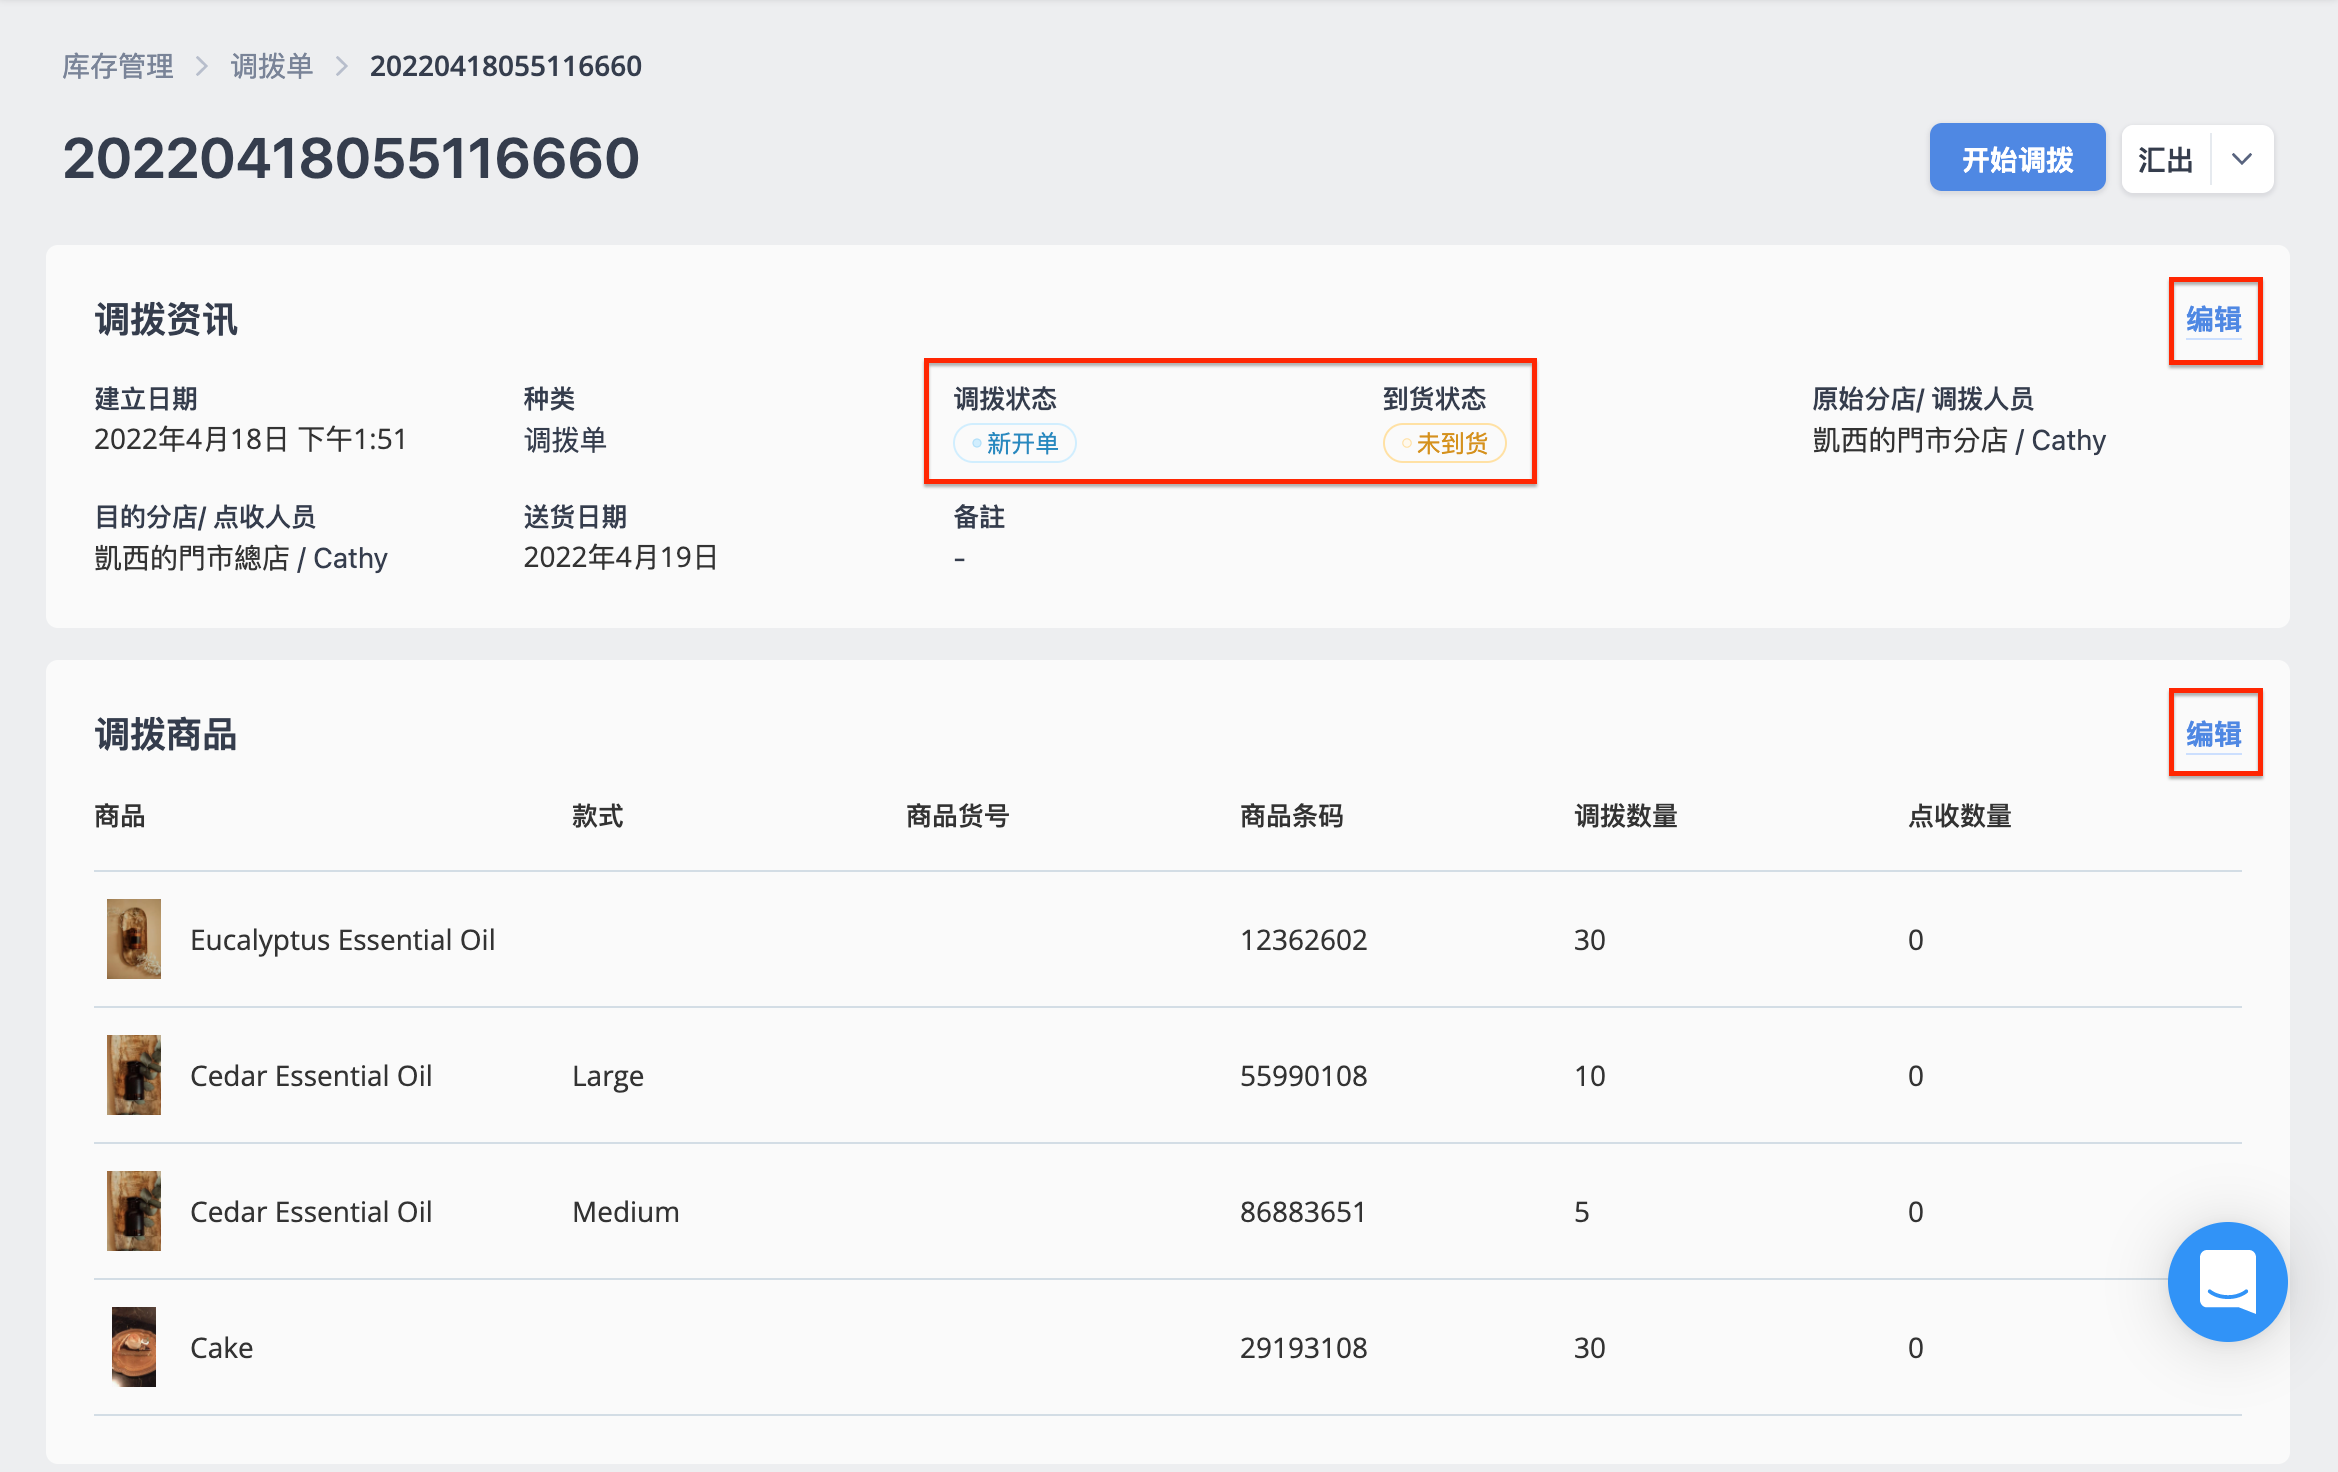Click the Cake product thumbnail
2338x1472 pixels.
coord(134,1347)
